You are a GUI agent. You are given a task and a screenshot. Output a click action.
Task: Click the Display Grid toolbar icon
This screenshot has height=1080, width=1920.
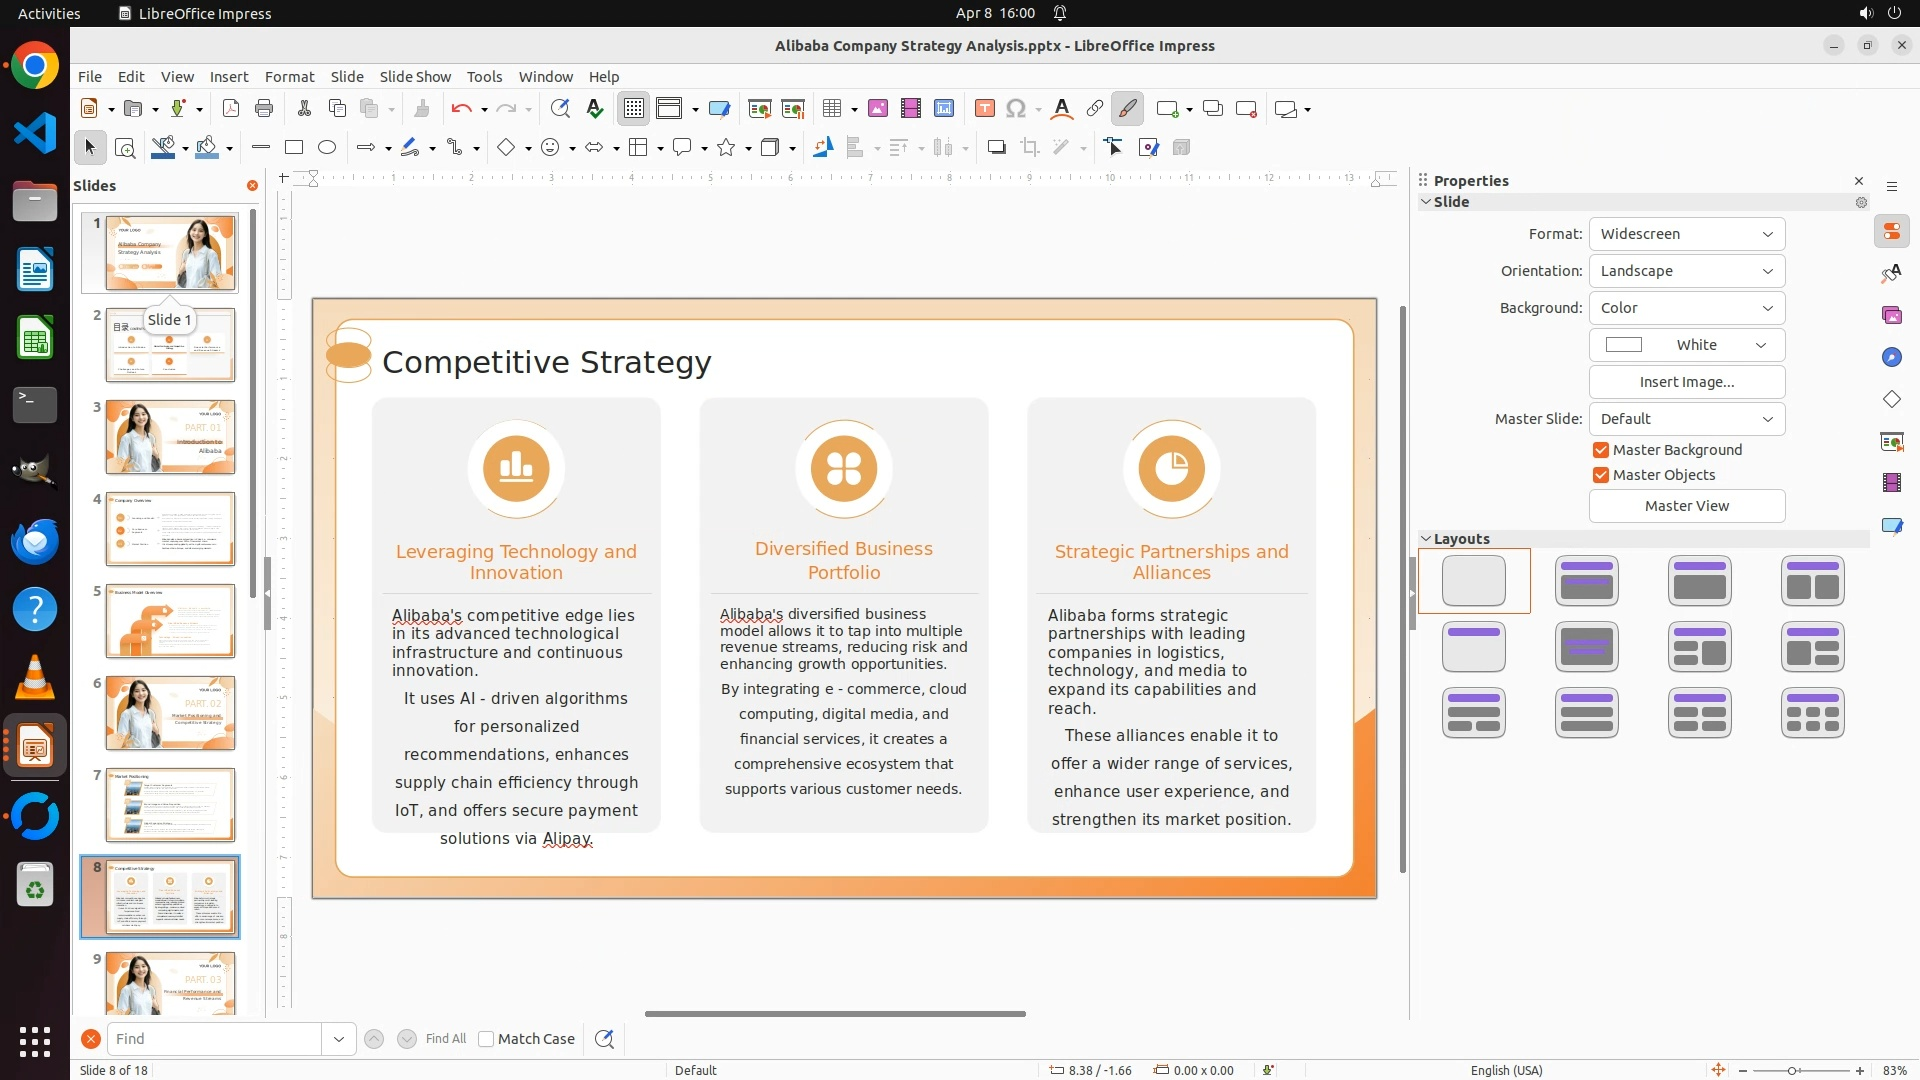[x=634, y=109]
